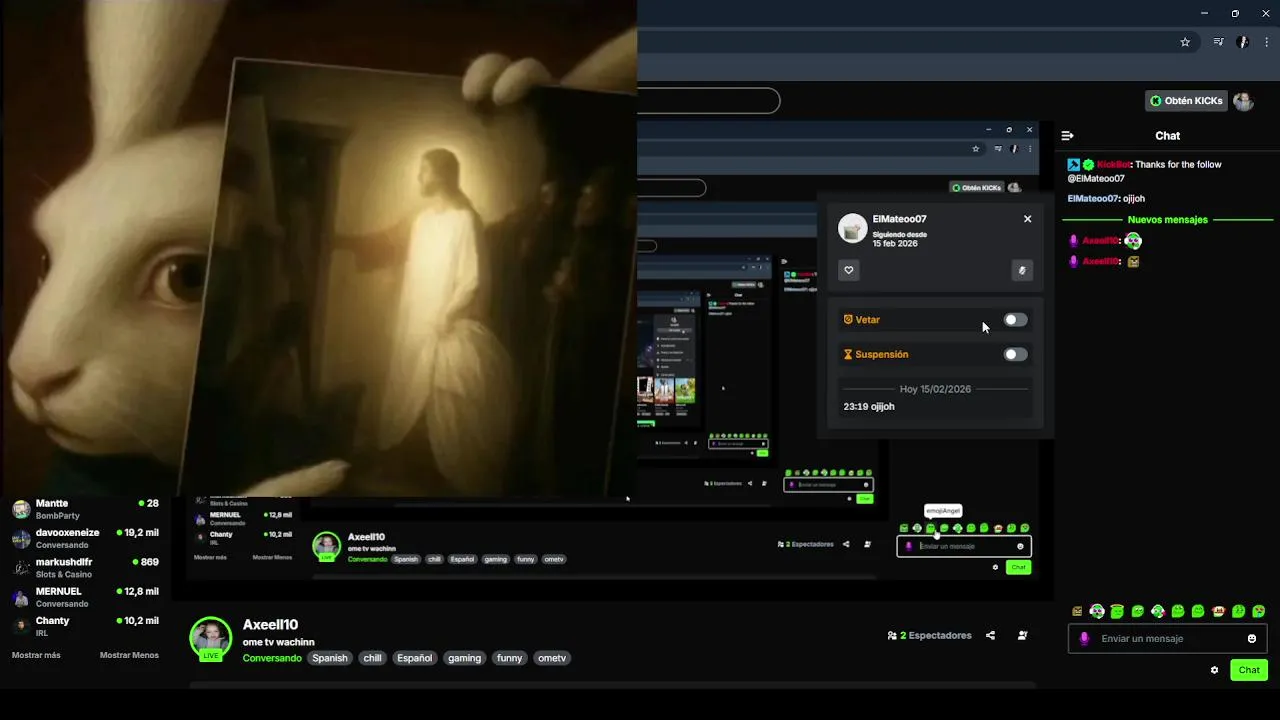1280x720 pixels.
Task: Share the Axeell10 stream via share icon
Action: click(990, 635)
